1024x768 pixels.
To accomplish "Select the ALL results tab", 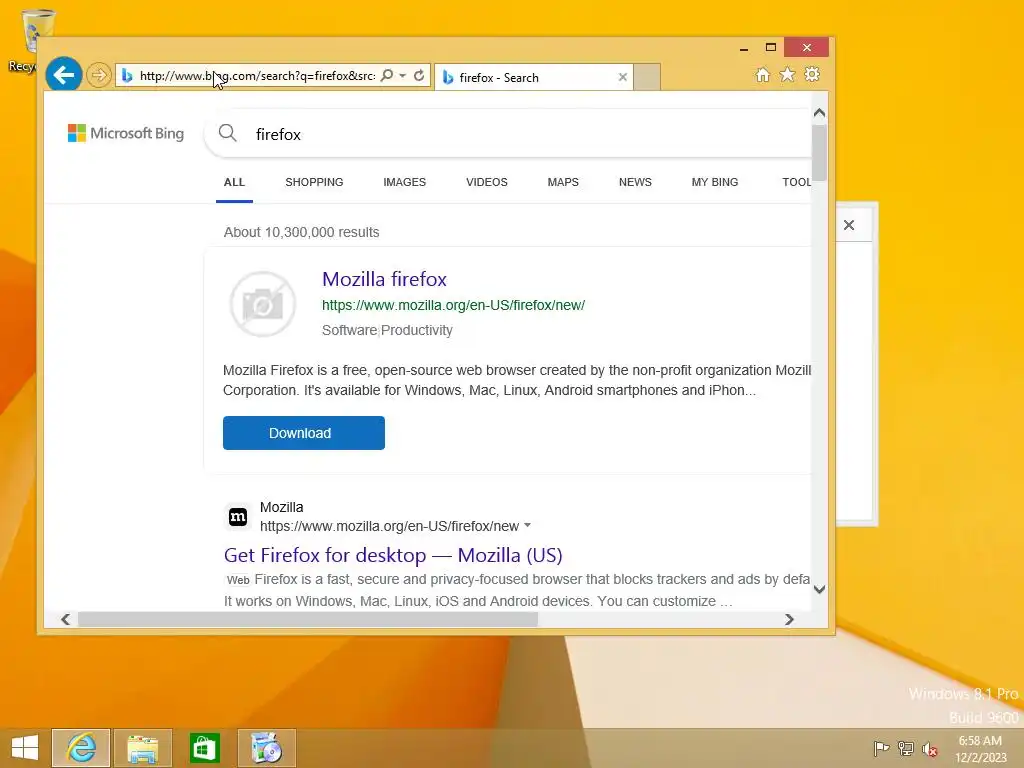I will click(234, 182).
